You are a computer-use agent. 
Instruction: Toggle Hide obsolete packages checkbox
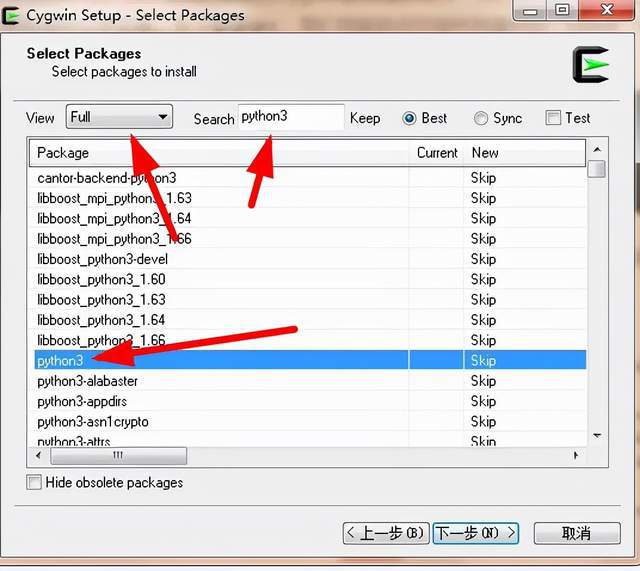(x=34, y=482)
